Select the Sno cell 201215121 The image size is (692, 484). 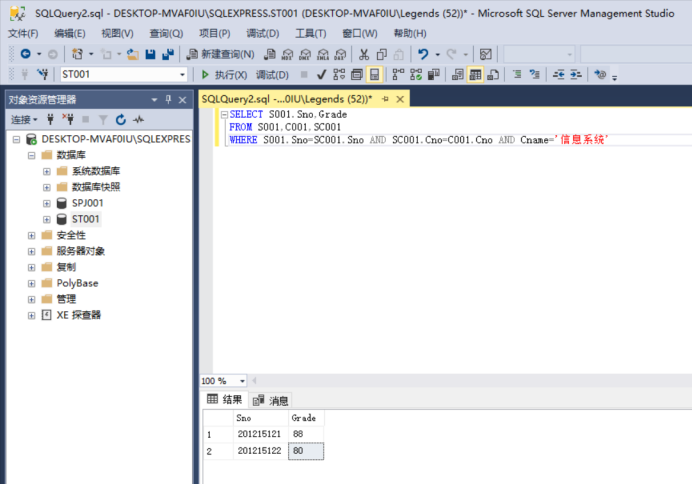coord(260,434)
